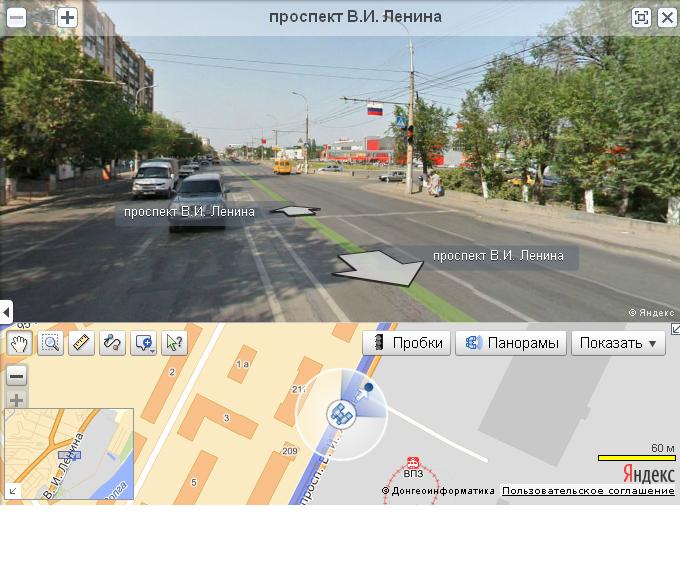680x583 pixels.
Task: Select the hand pan tool
Action: point(20,344)
